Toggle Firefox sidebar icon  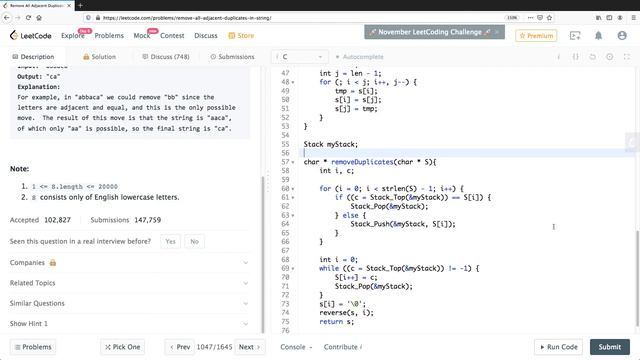[x=609, y=18]
